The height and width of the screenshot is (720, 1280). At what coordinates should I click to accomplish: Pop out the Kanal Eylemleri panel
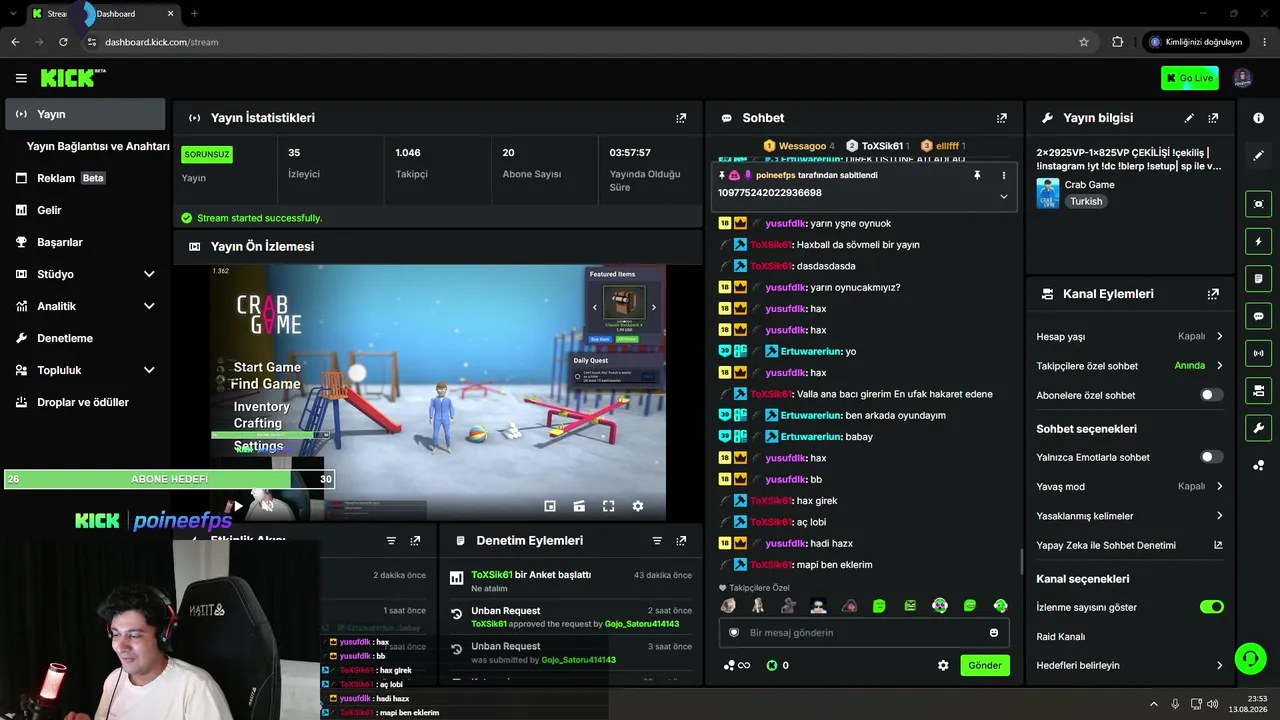(1213, 294)
